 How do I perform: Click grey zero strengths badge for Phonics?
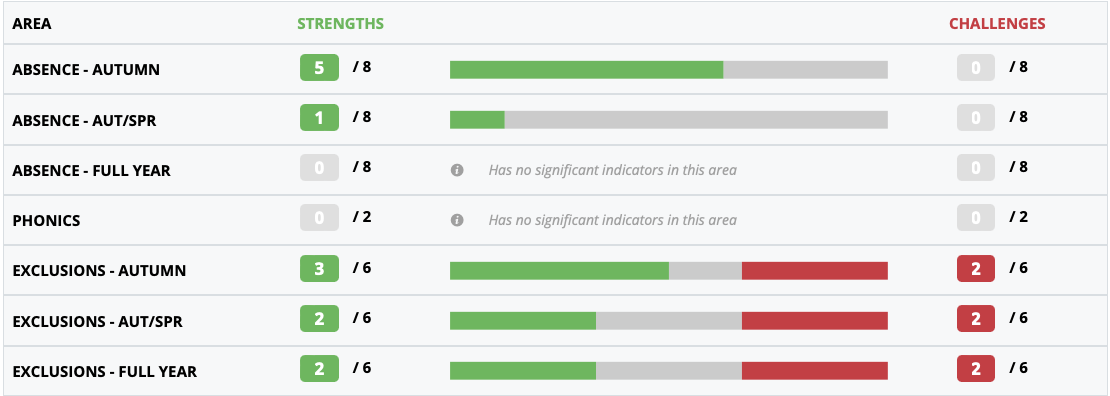pyautogui.click(x=319, y=219)
